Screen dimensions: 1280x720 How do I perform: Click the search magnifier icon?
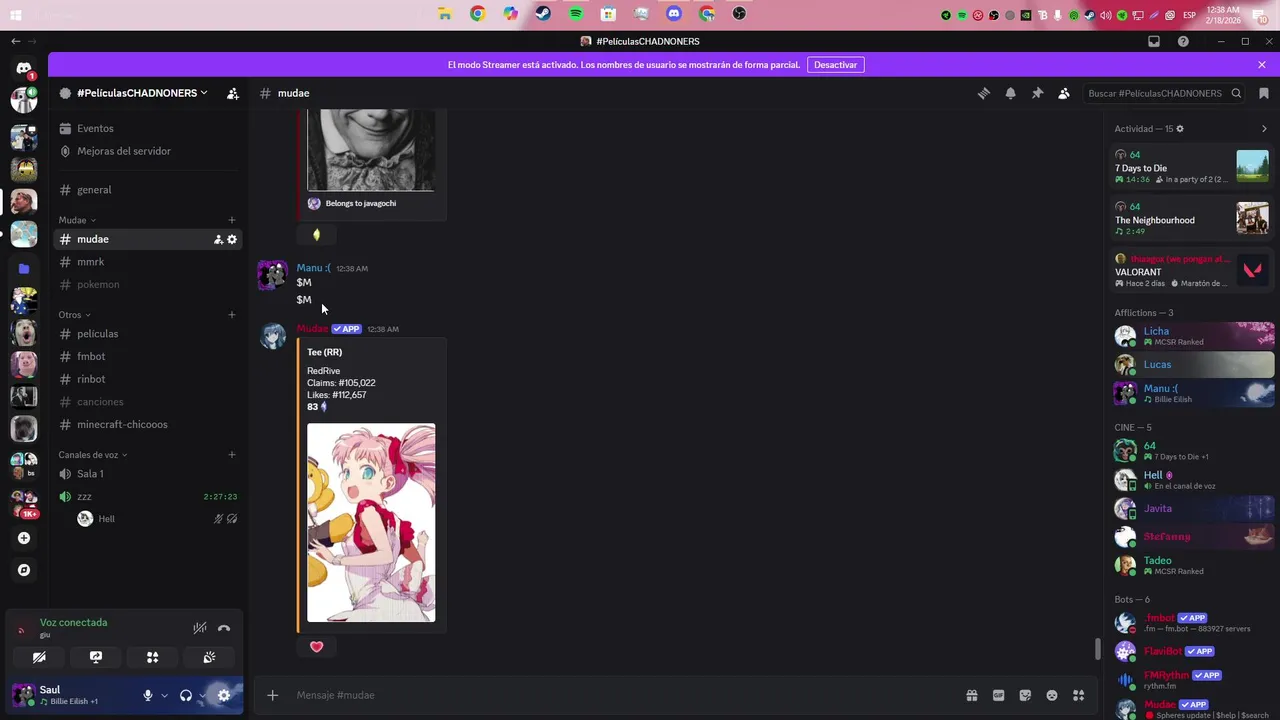[x=1236, y=93]
